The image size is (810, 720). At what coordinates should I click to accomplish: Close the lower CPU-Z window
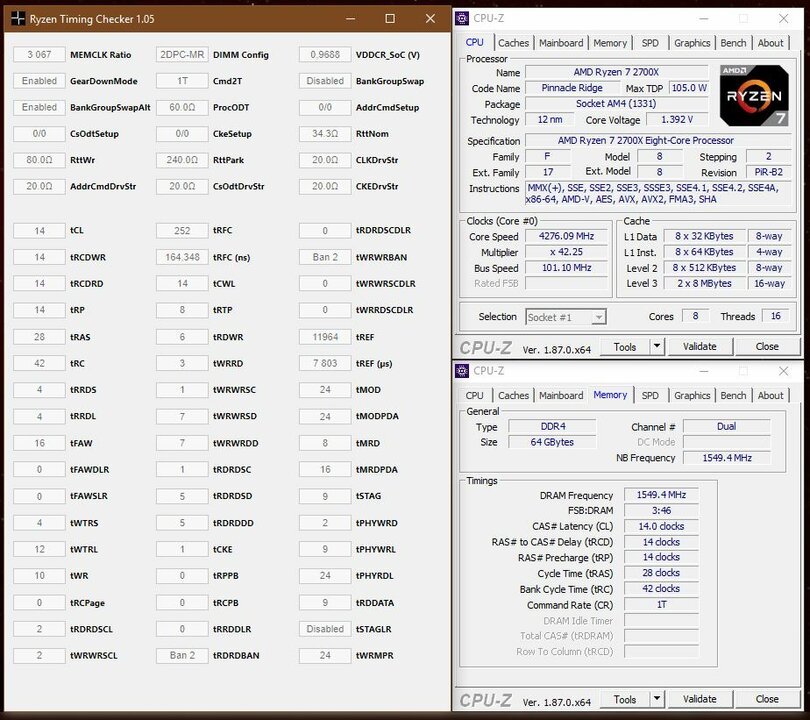(783, 371)
